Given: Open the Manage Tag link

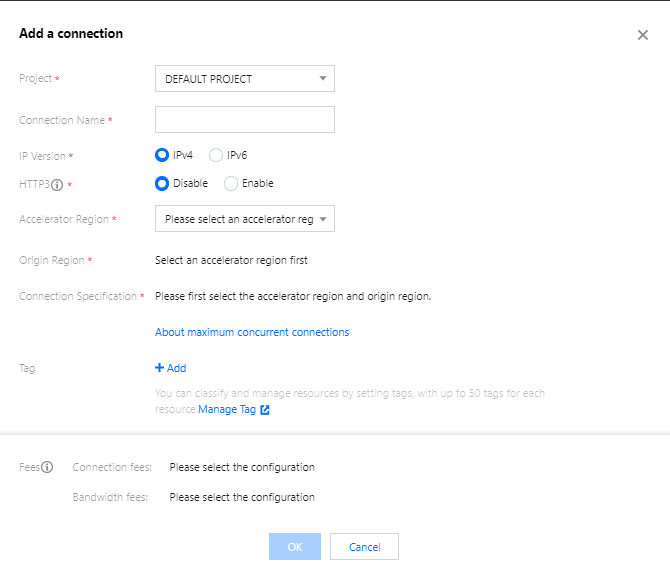Looking at the screenshot, I should point(227,410).
